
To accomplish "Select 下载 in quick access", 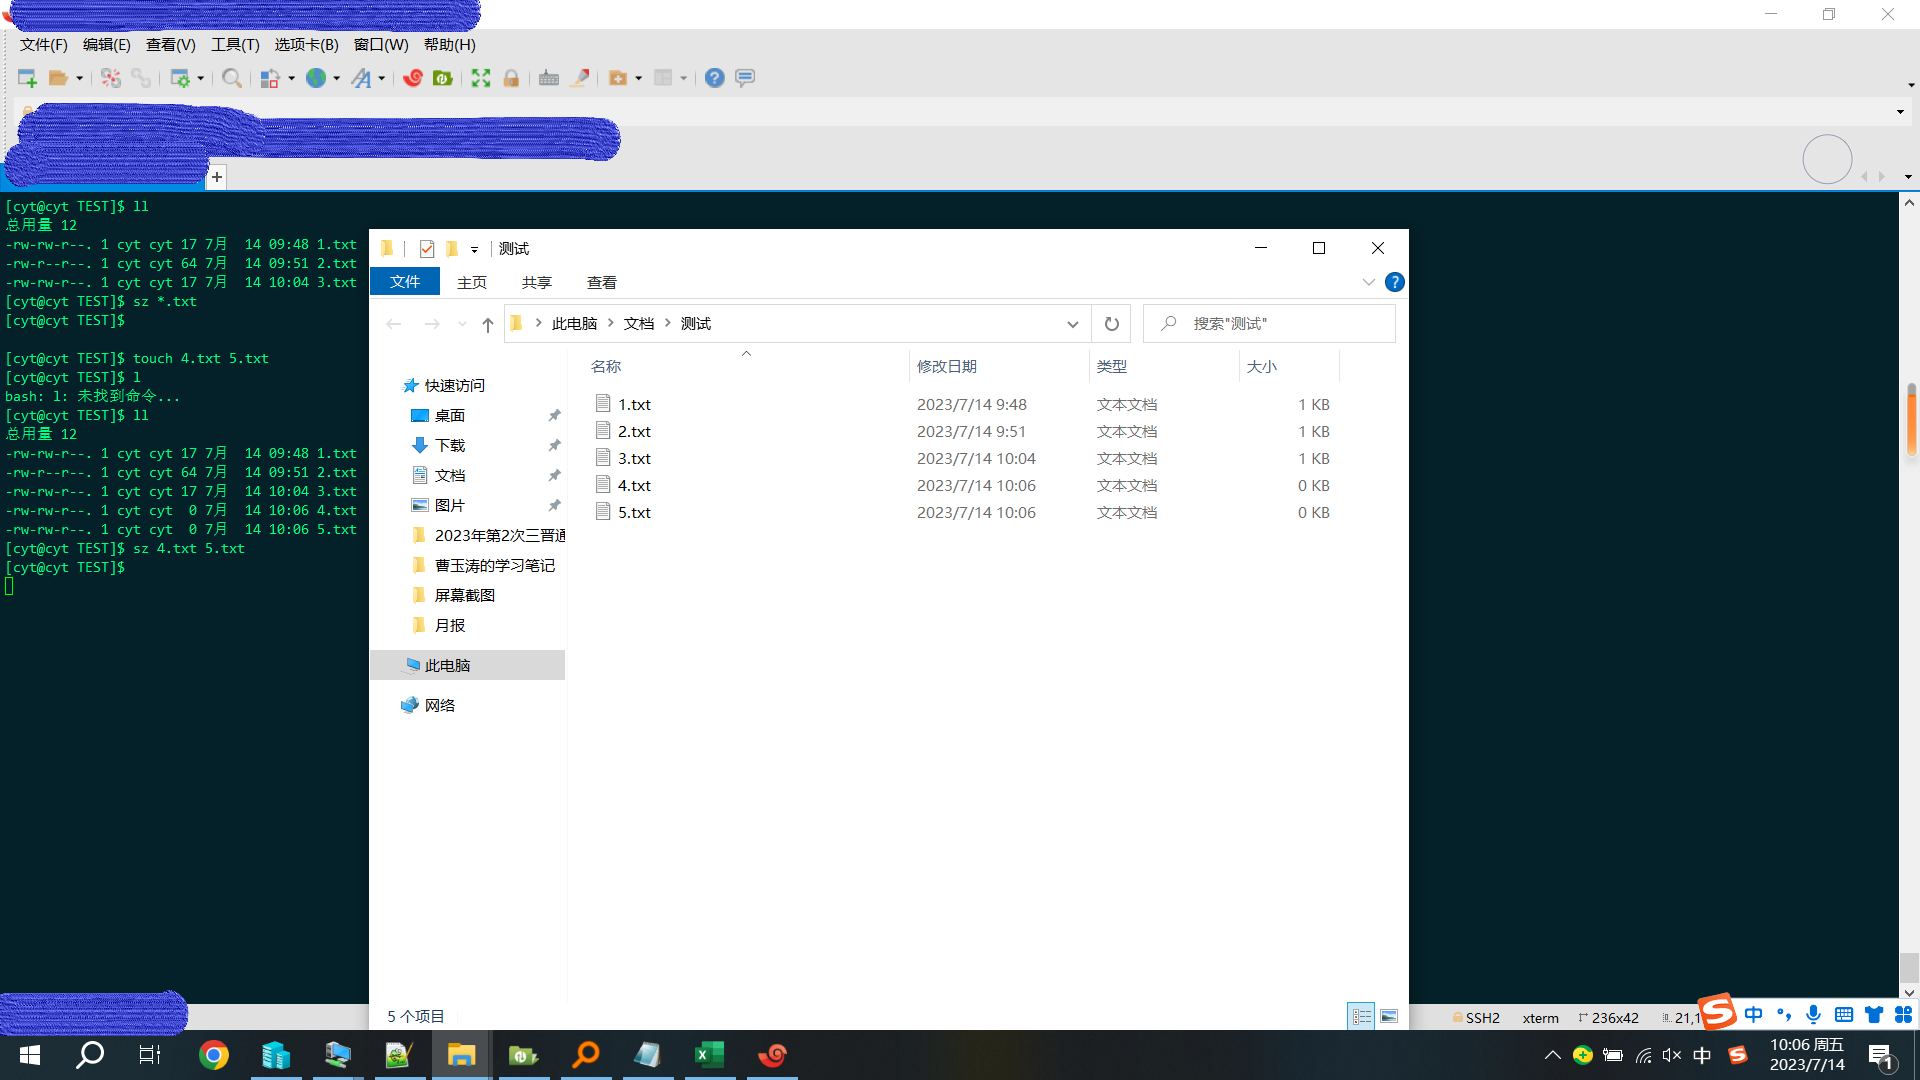I will click(x=450, y=446).
